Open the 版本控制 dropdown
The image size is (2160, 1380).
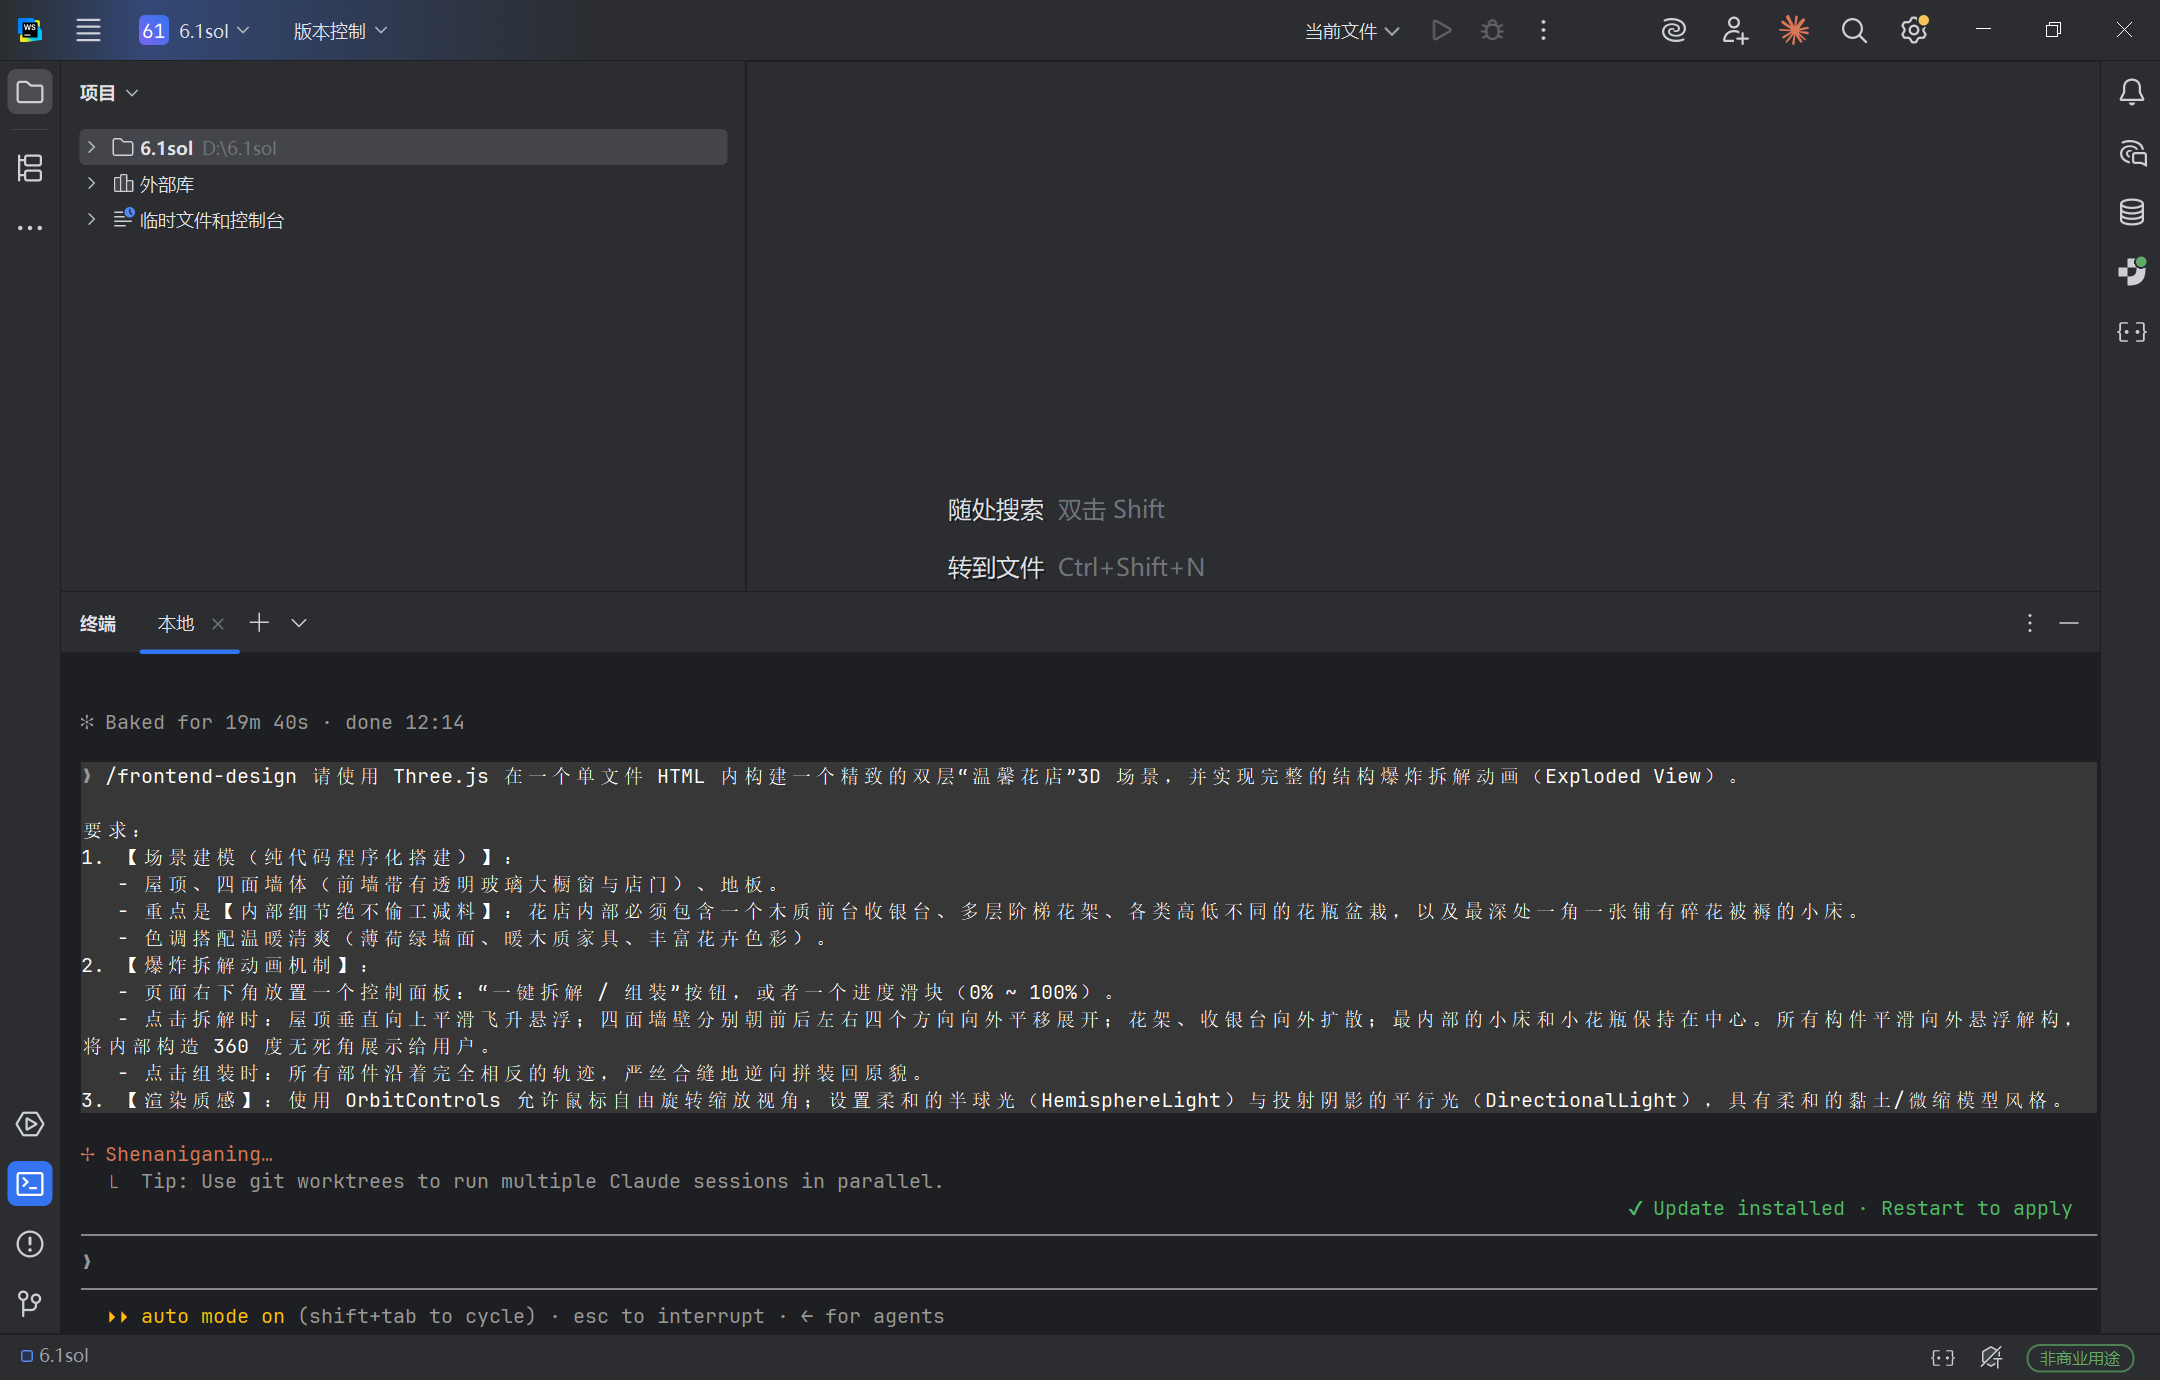coord(340,31)
